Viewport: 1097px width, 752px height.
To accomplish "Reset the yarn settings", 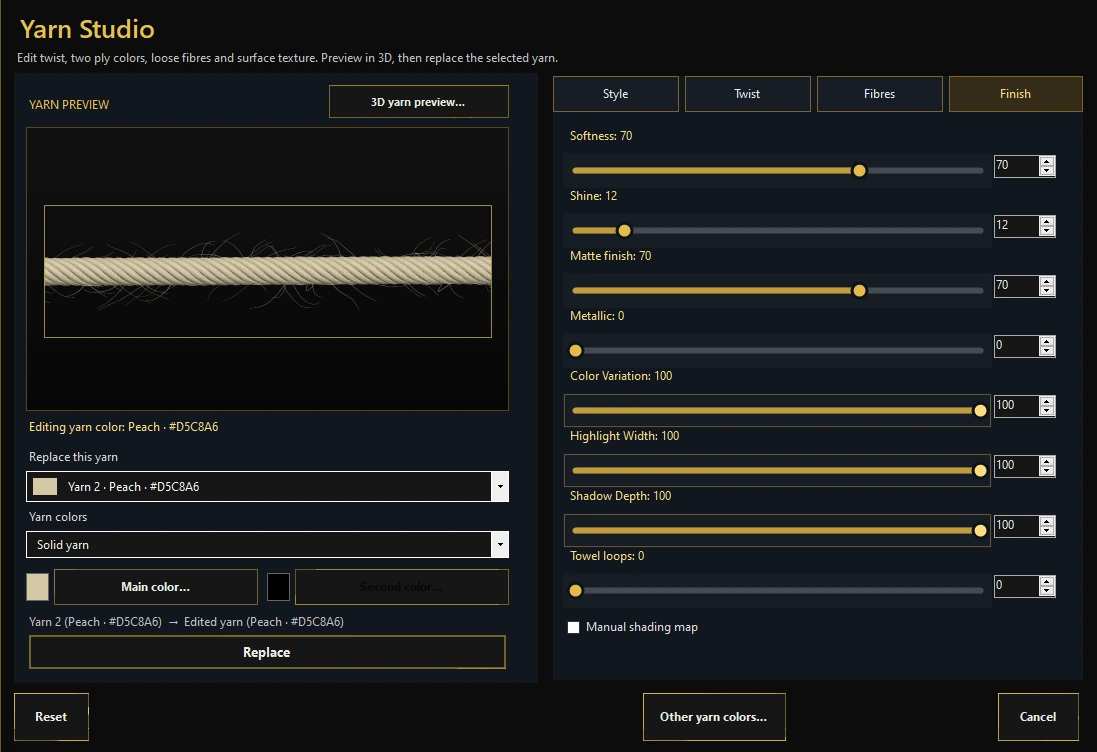I will pyautogui.click(x=51, y=716).
